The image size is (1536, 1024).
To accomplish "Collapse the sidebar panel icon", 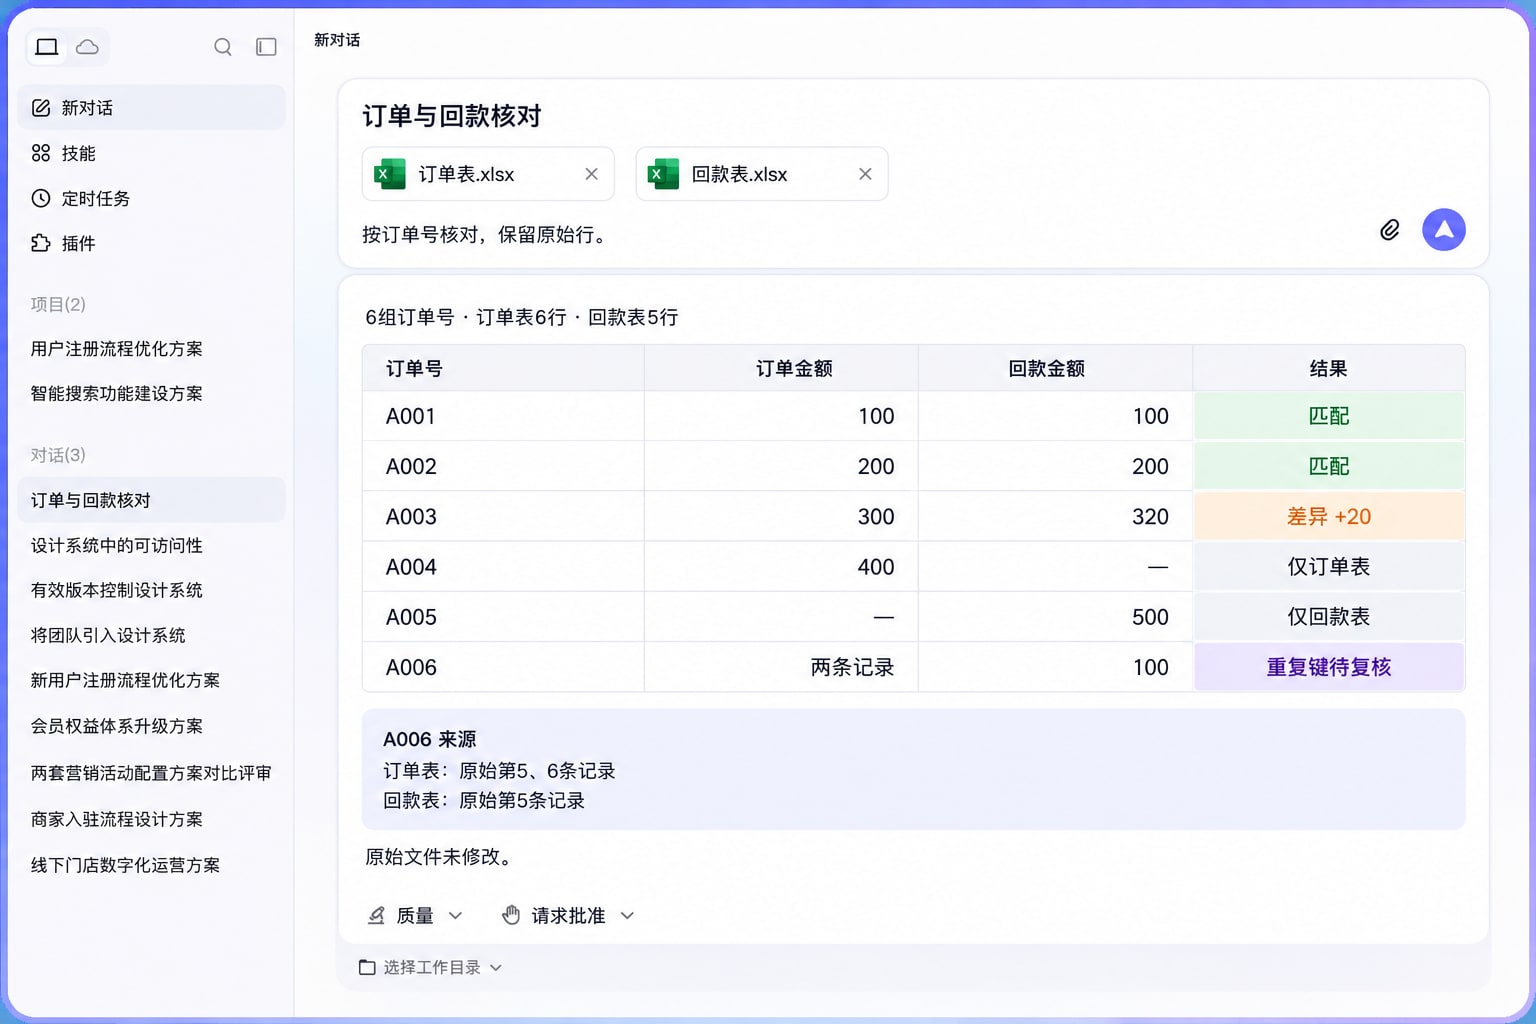I will point(266,47).
